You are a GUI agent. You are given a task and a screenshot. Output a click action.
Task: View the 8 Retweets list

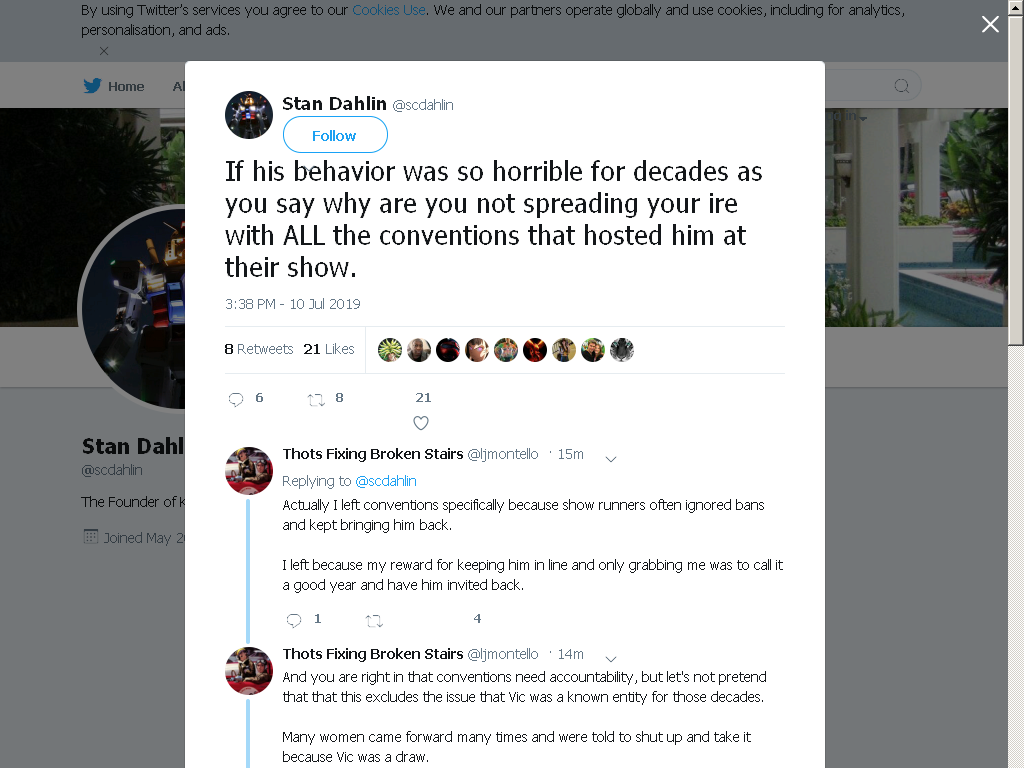(x=259, y=349)
